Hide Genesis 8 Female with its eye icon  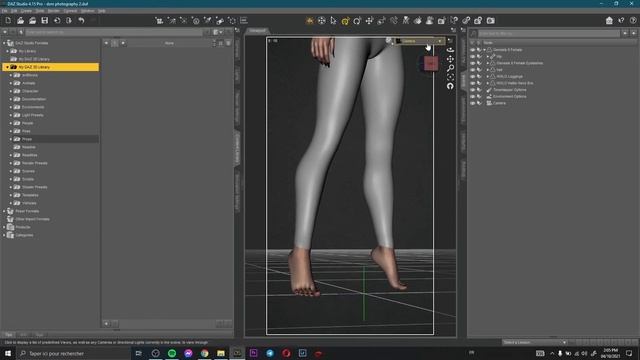point(472,50)
